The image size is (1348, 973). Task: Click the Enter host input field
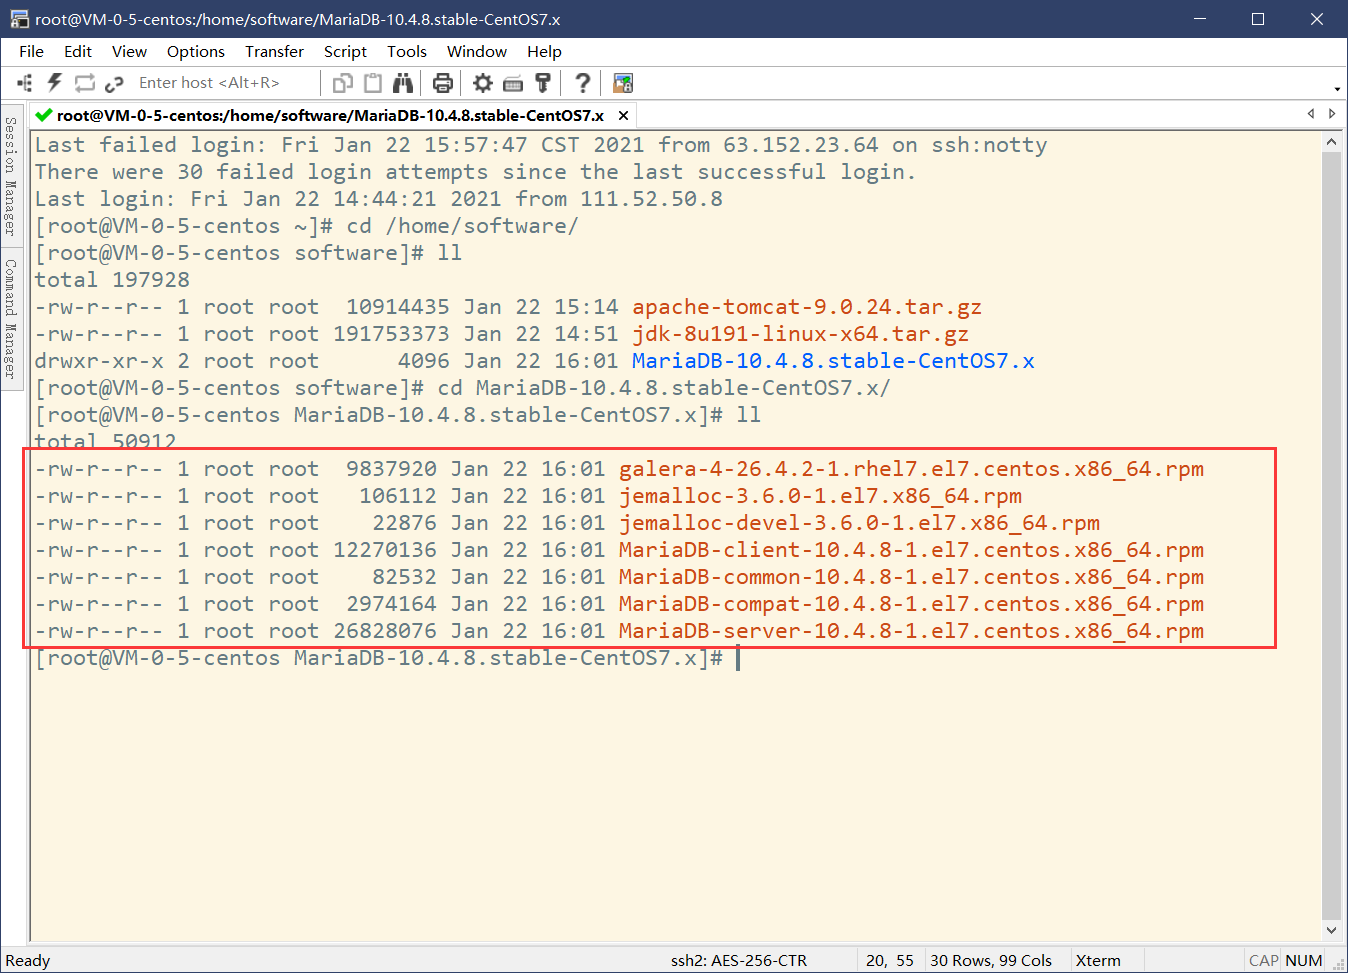[225, 83]
